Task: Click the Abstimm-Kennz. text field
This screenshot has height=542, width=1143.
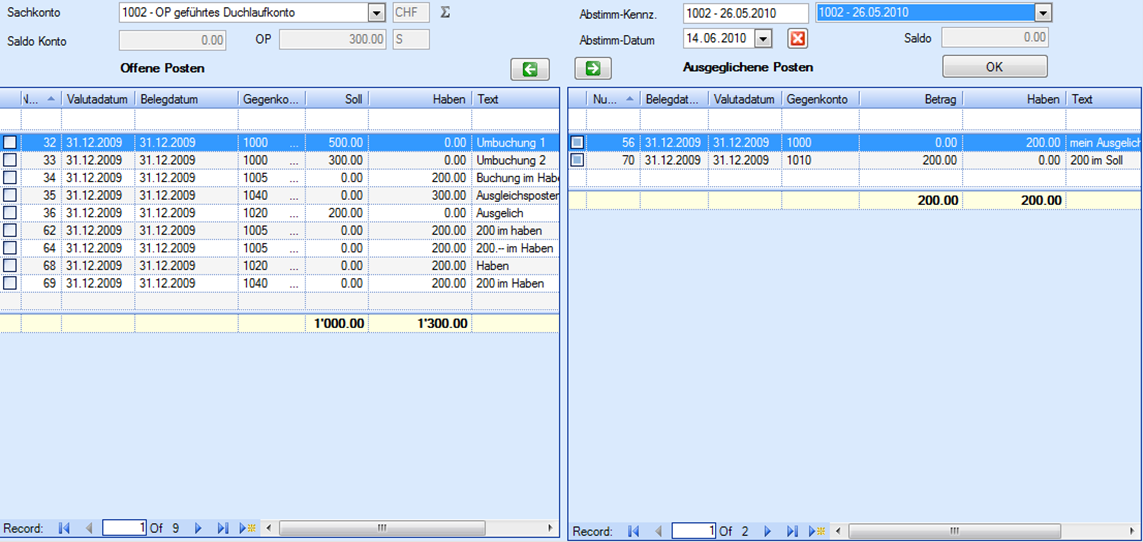Action: pyautogui.click(x=745, y=13)
